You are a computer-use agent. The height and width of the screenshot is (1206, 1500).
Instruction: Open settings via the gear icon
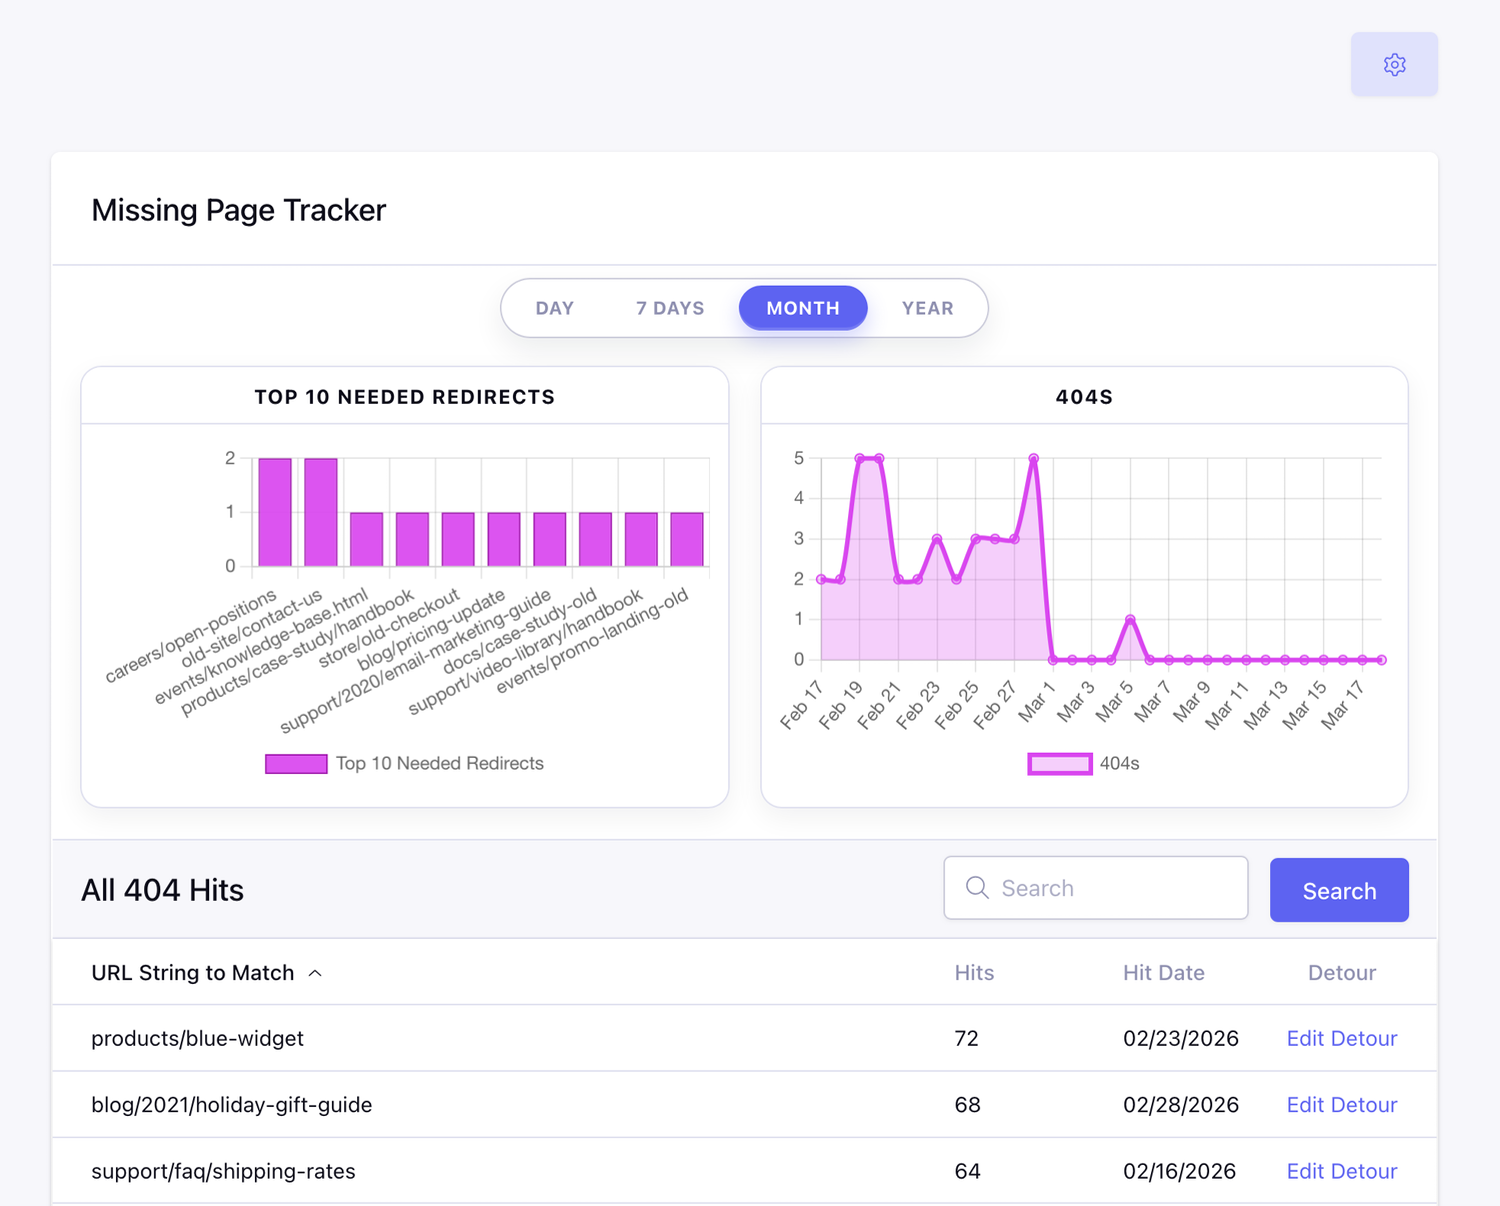[1394, 65]
